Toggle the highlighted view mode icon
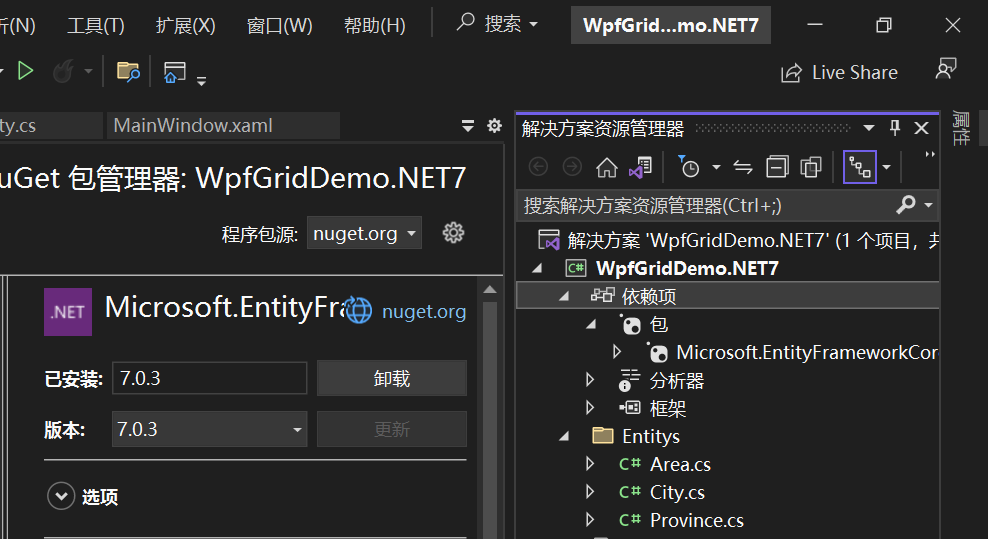 pyautogui.click(x=859, y=167)
